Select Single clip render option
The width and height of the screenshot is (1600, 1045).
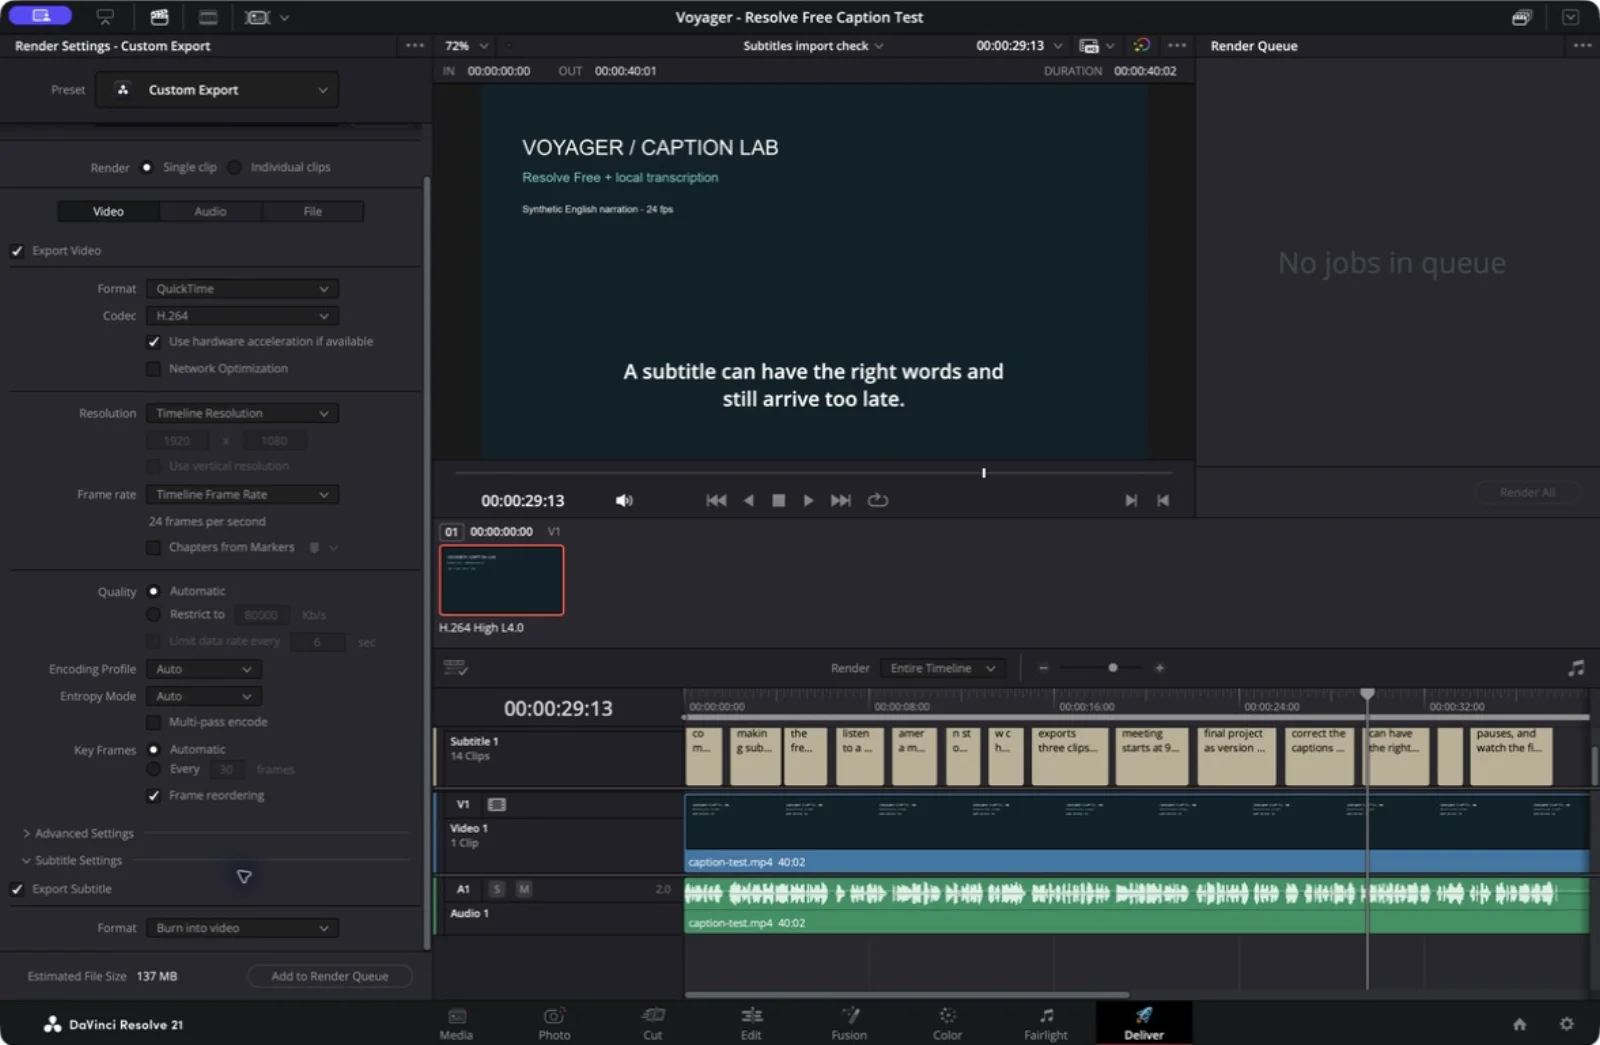click(147, 167)
